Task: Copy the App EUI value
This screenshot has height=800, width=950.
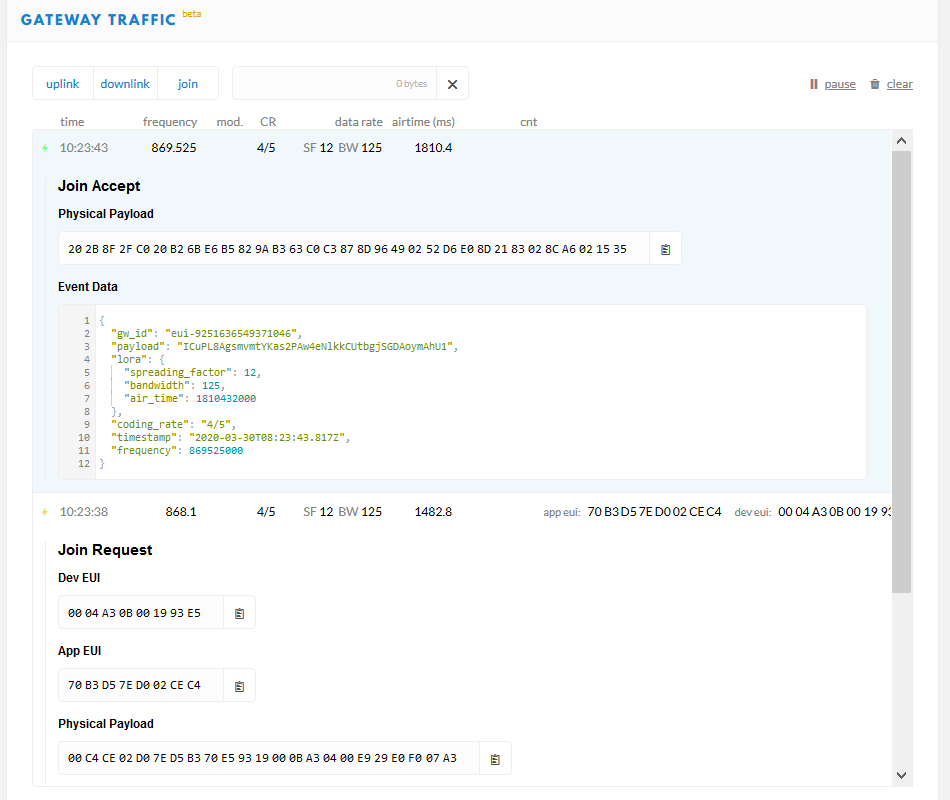Action: pos(239,686)
